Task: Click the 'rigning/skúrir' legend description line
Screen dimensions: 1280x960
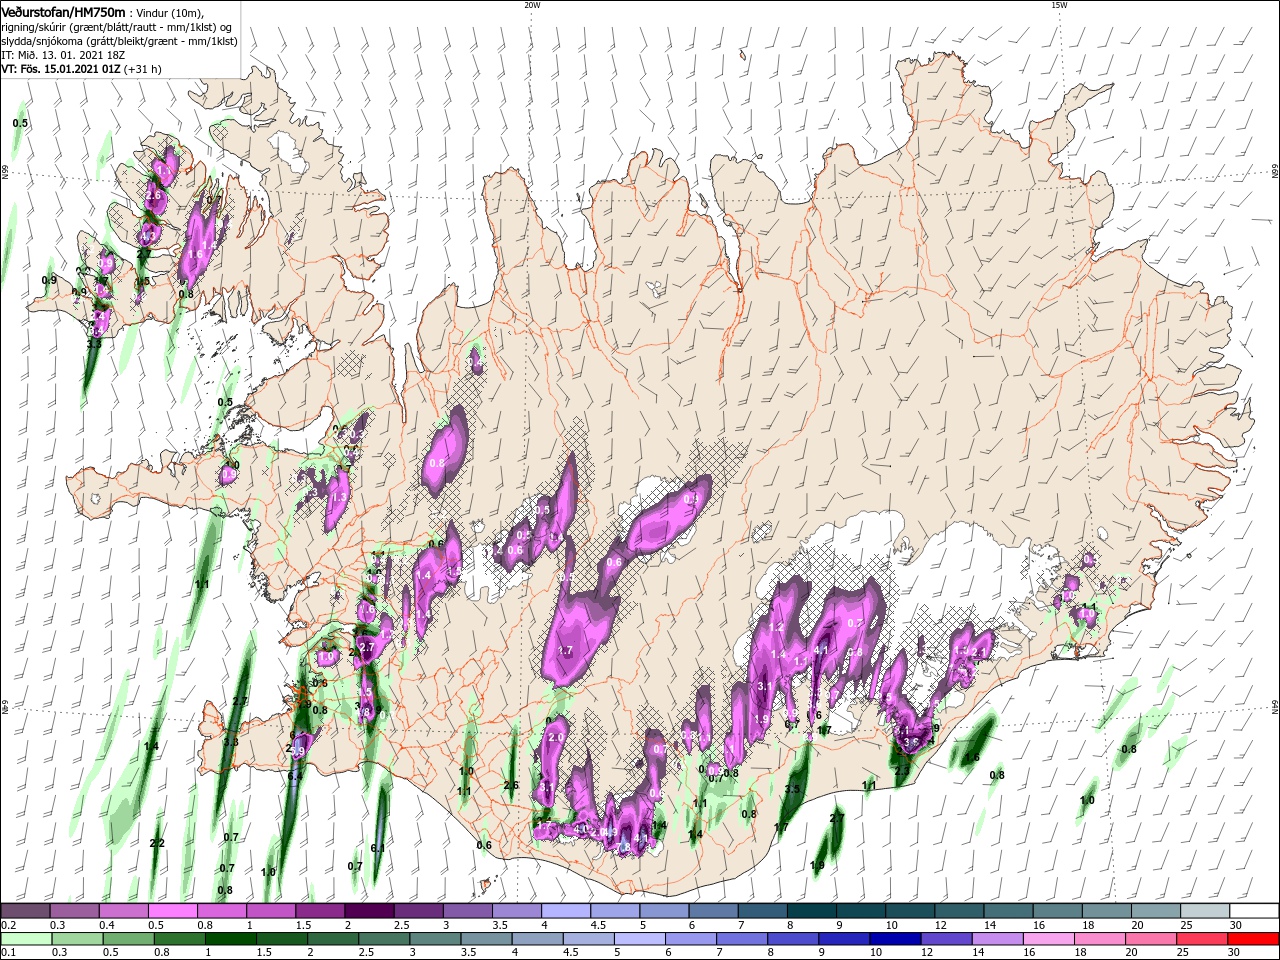Action: click(116, 27)
